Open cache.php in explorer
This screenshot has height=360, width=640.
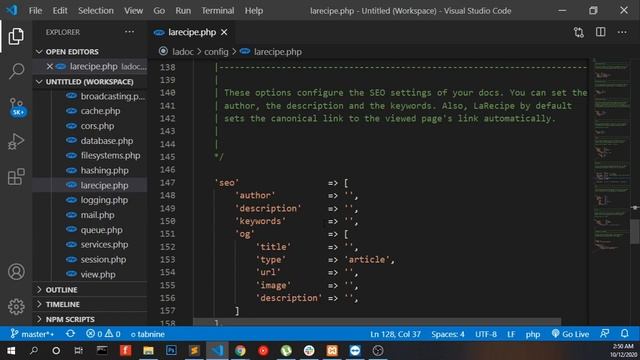(99, 111)
